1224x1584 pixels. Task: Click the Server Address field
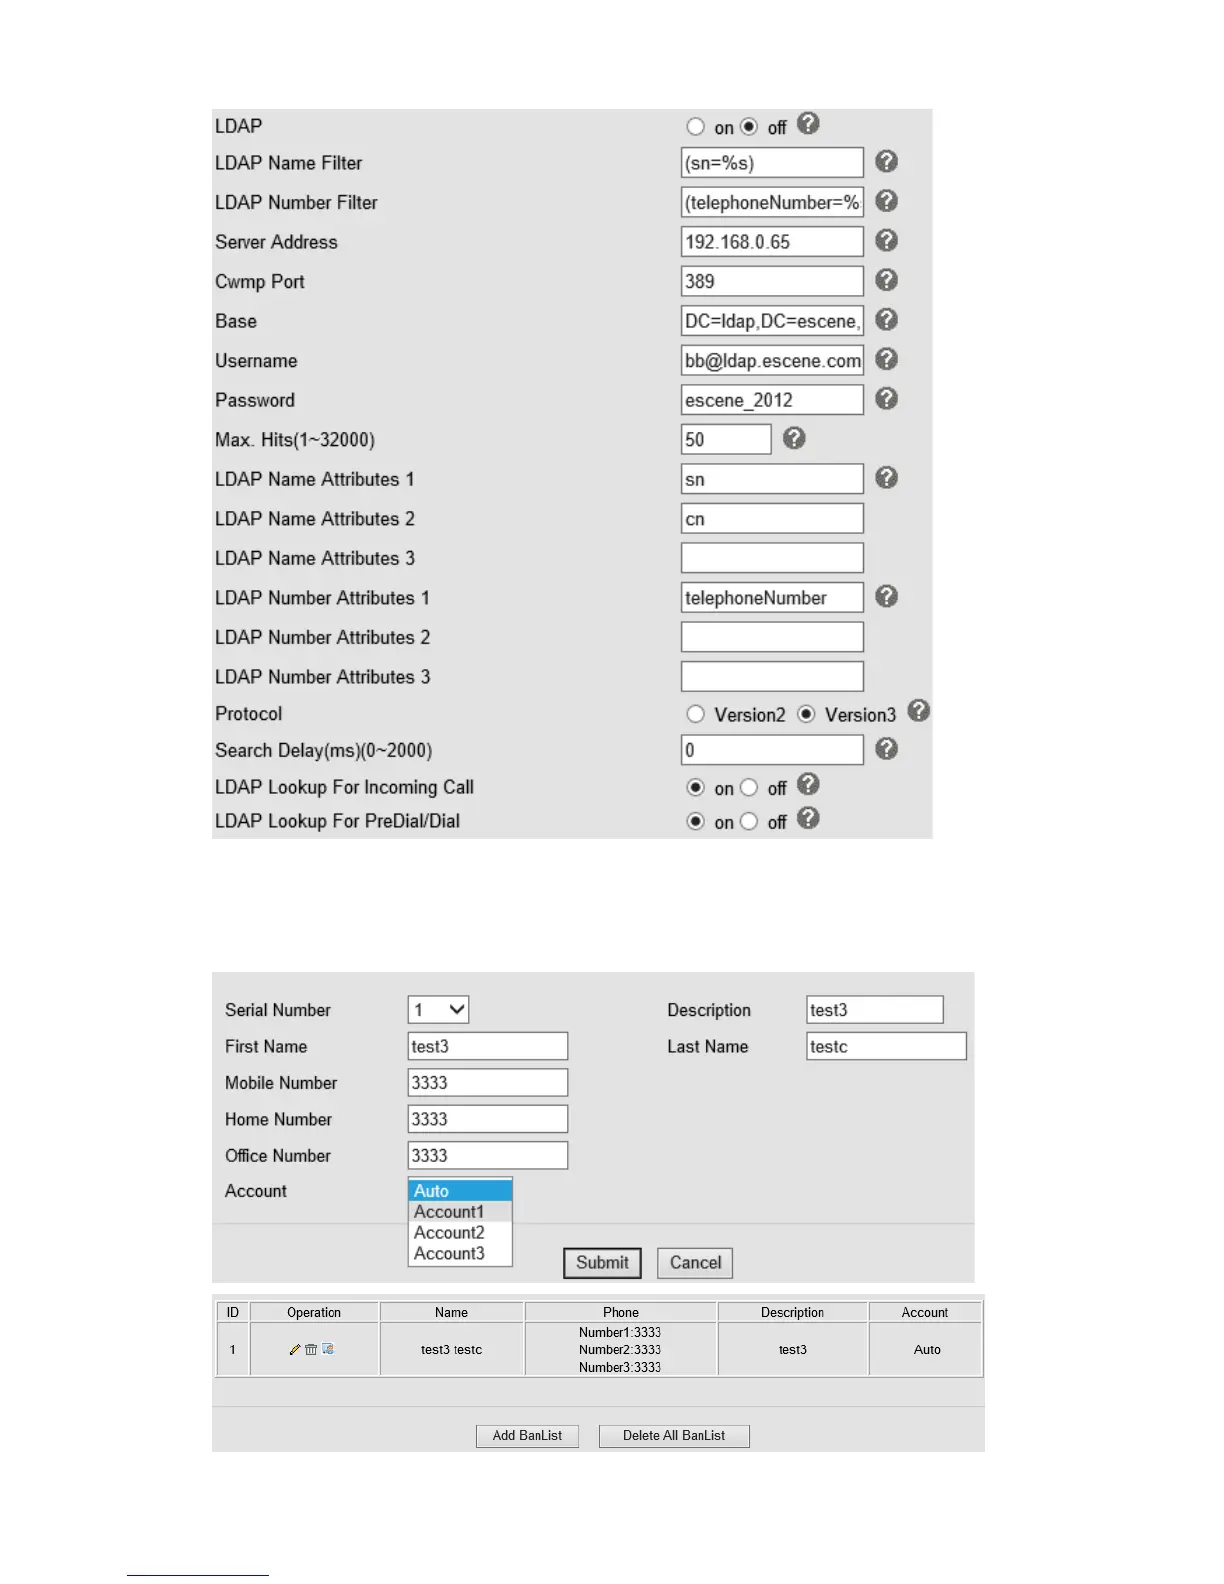[x=772, y=241]
